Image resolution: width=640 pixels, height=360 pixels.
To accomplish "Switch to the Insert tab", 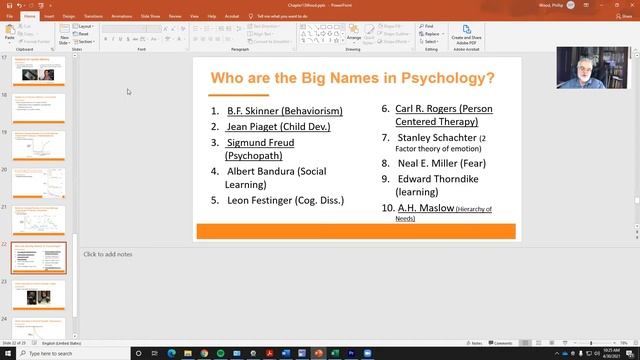I will [49, 16].
